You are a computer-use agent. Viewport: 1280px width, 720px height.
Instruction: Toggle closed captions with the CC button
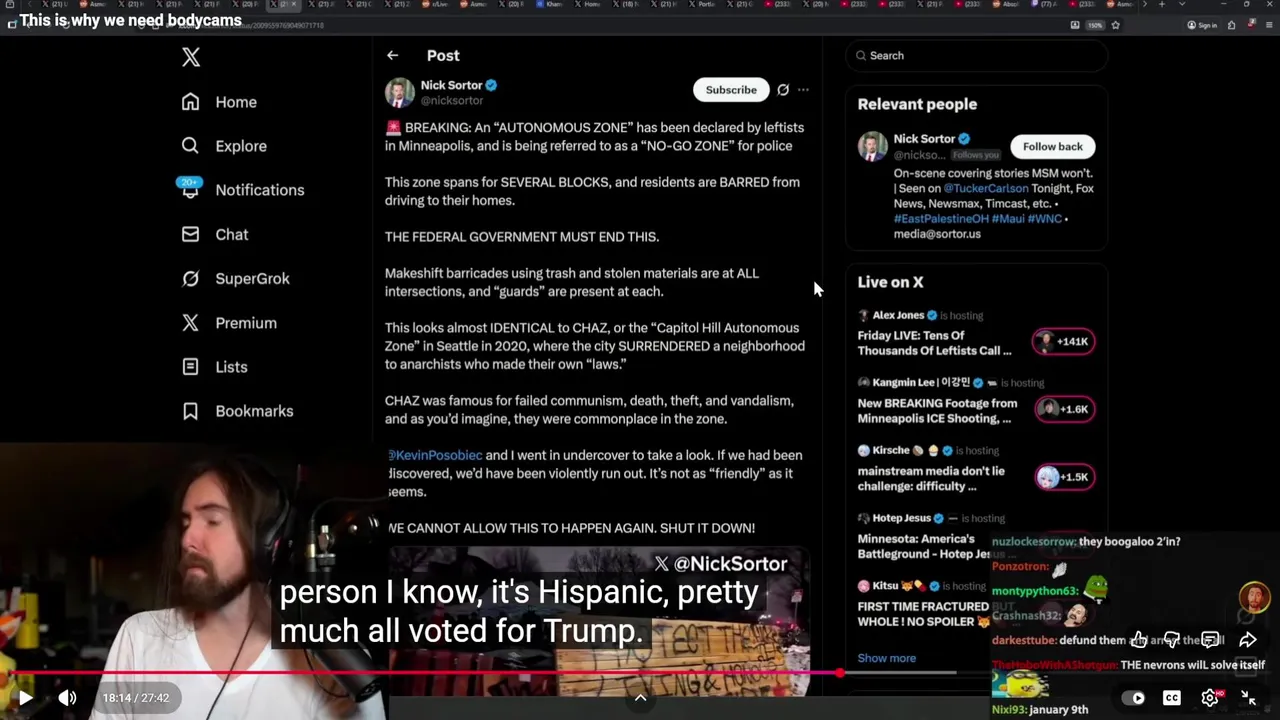1172,698
